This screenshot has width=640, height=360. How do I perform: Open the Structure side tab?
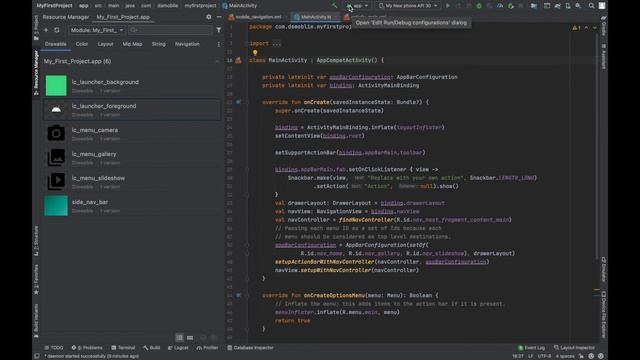36,241
